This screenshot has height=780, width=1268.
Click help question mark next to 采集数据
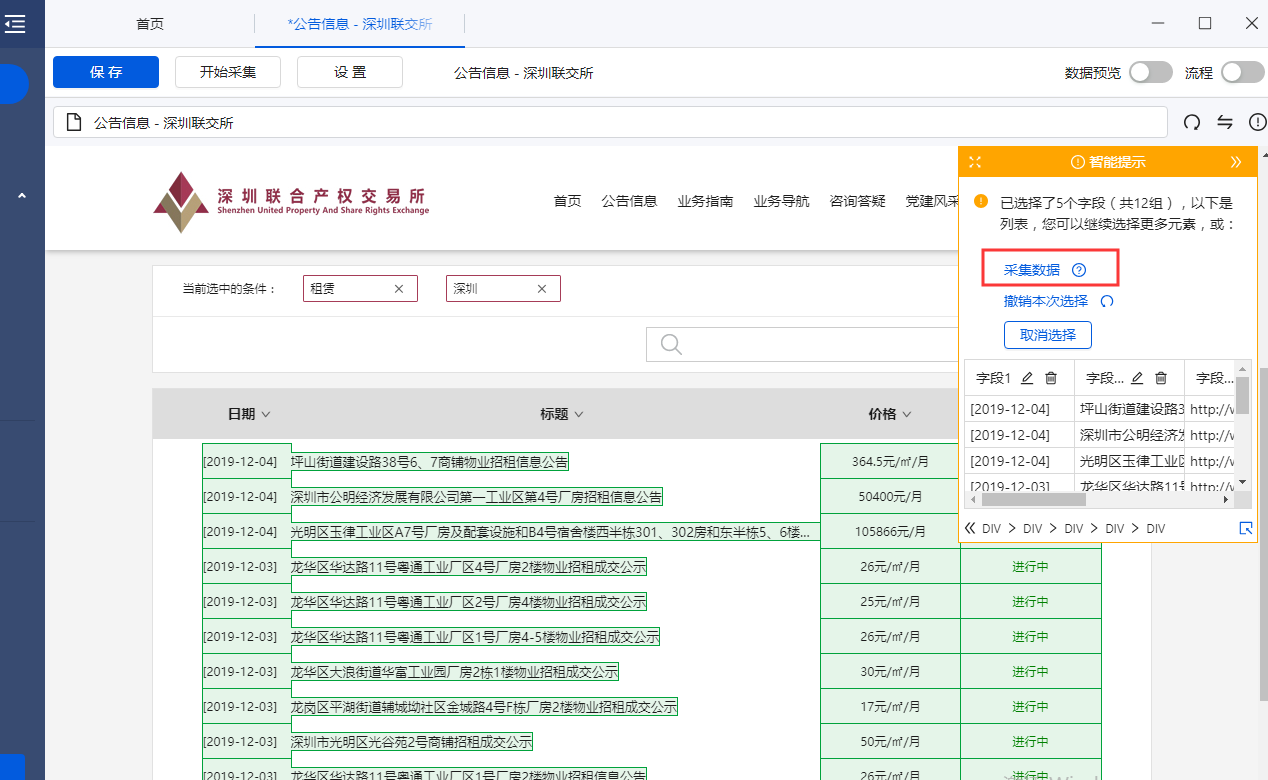click(1078, 270)
